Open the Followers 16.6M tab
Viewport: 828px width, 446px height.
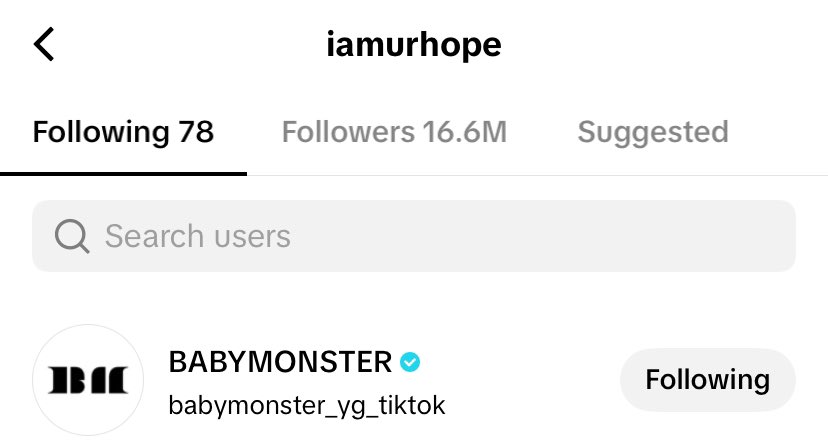coord(394,132)
